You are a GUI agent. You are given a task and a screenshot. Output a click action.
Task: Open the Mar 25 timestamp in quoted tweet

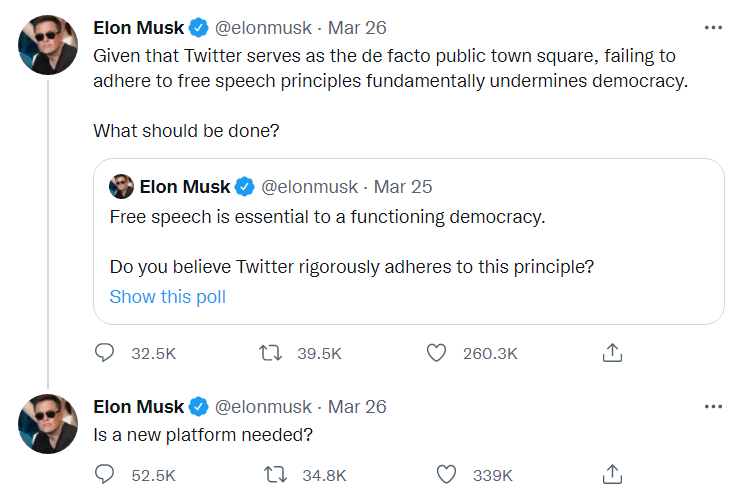coord(403,186)
